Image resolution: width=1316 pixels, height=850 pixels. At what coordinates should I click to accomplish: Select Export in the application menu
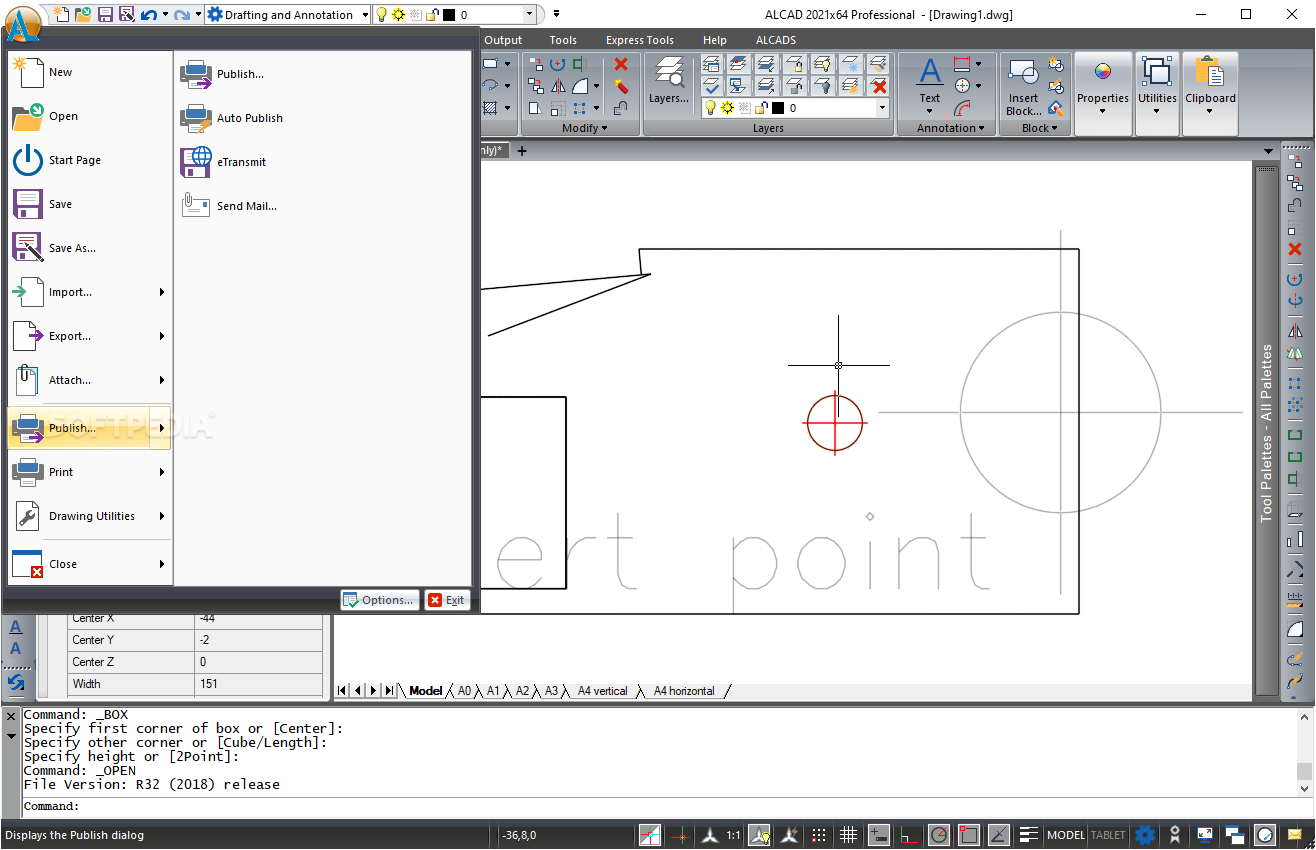[x=89, y=336]
